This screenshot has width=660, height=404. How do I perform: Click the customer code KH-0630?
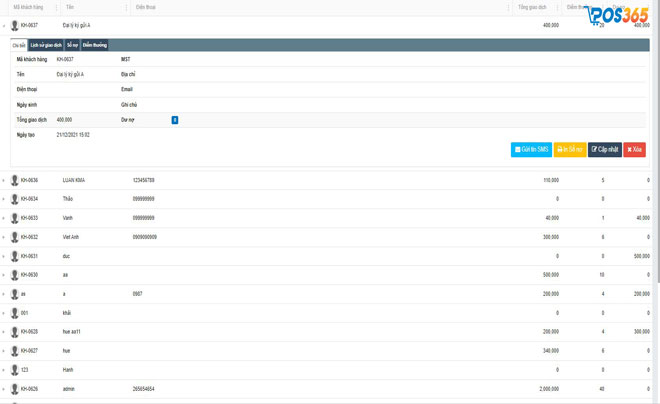click(x=29, y=275)
